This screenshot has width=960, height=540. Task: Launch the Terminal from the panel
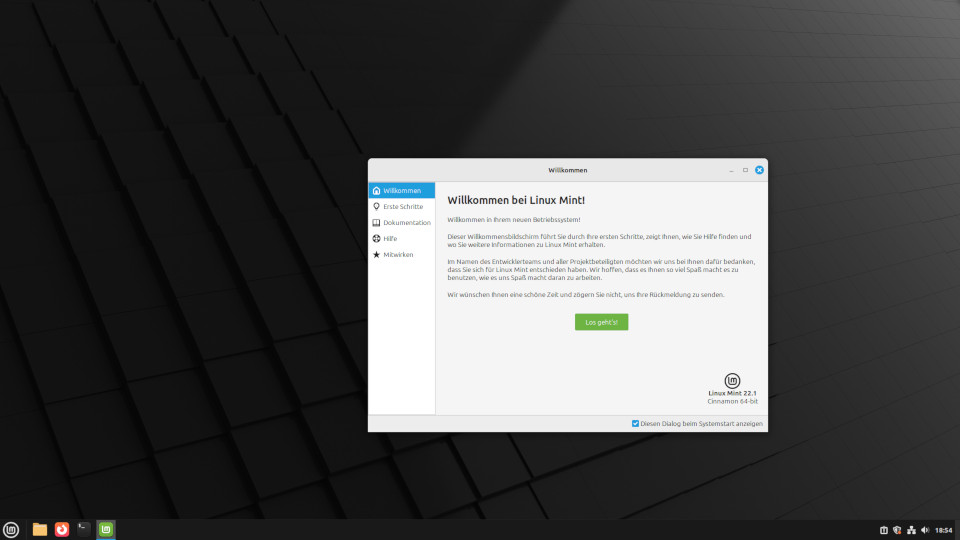click(84, 530)
